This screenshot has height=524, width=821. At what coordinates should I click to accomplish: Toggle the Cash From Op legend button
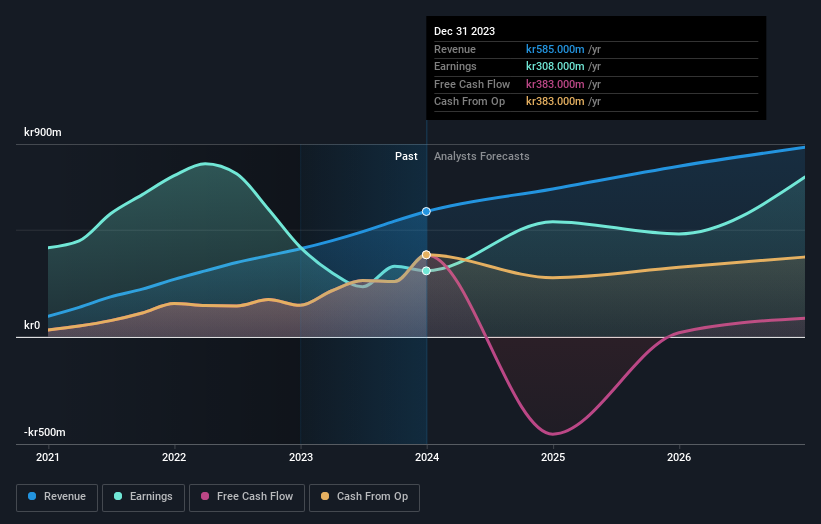364,497
